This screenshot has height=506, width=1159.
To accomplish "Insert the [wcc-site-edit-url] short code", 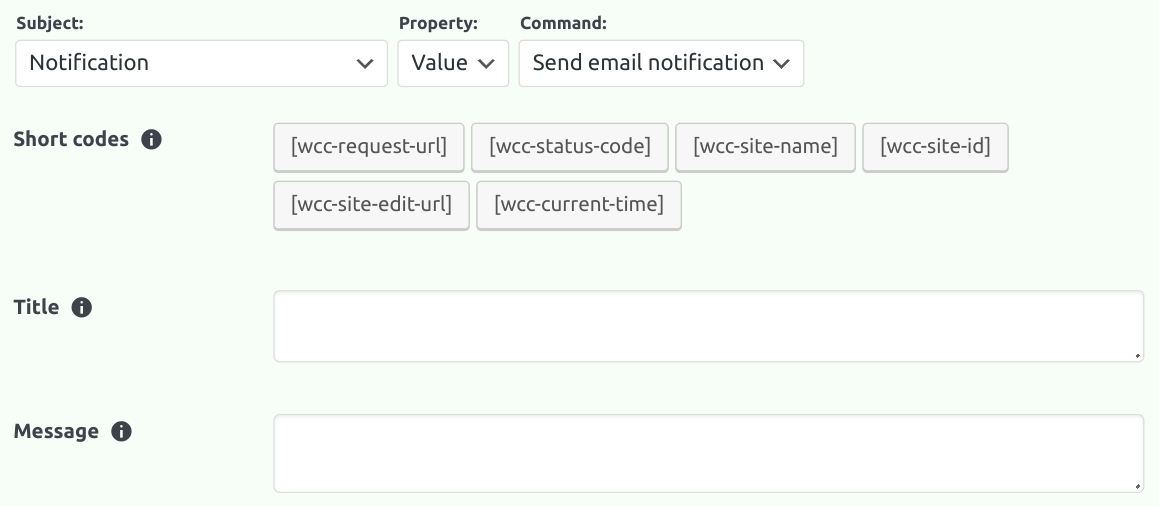I will tap(371, 205).
